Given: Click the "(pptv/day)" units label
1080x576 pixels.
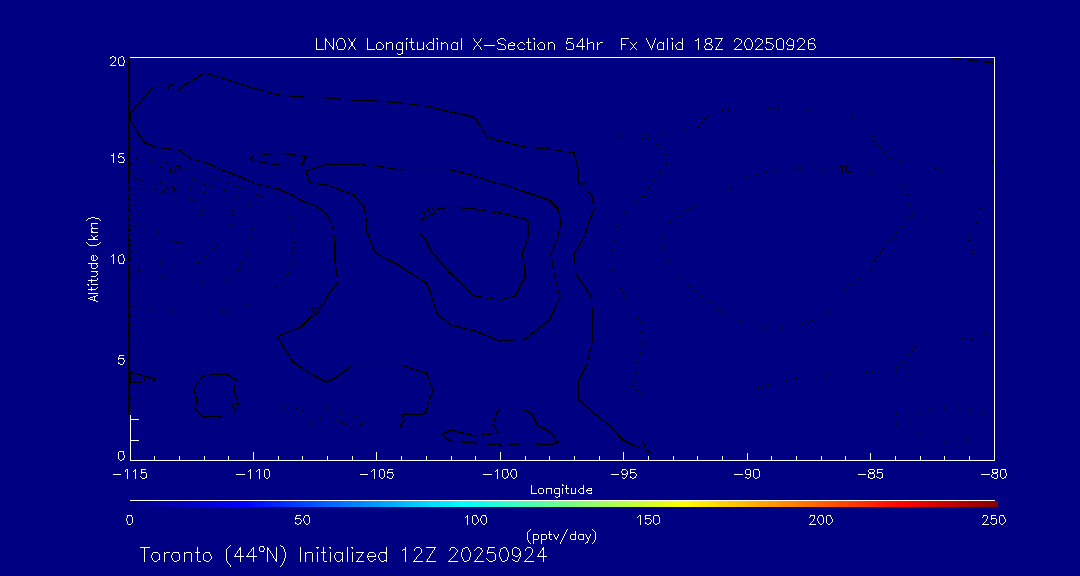Looking at the screenshot, I should point(561,536).
